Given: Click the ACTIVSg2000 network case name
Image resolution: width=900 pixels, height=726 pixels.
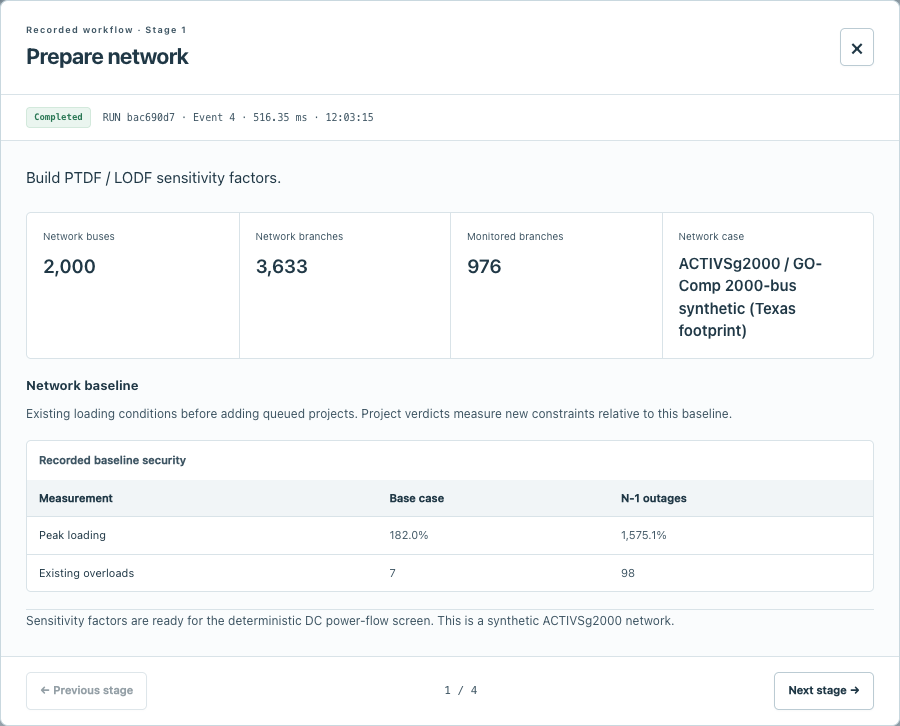Looking at the screenshot, I should (750, 297).
